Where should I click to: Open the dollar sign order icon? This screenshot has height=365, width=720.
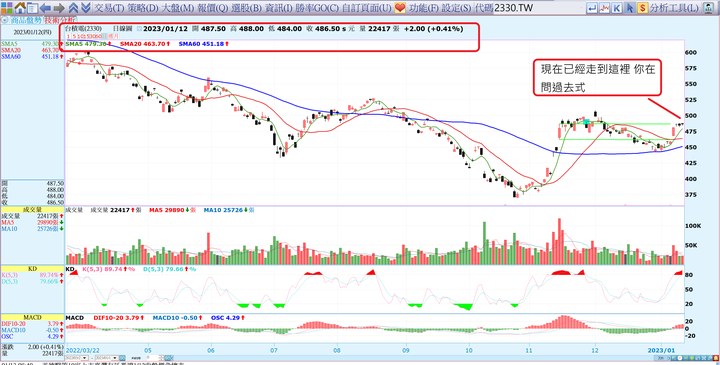(642, 8)
